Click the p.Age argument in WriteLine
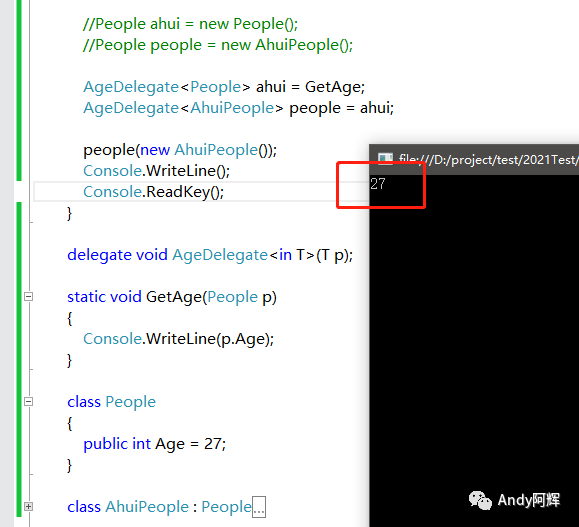This screenshot has width=579, height=527. click(x=243, y=339)
